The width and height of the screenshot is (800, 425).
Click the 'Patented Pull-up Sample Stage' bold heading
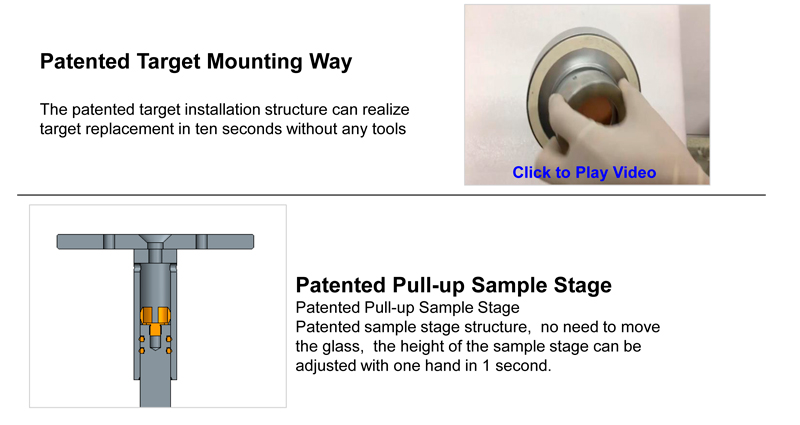coord(453,285)
